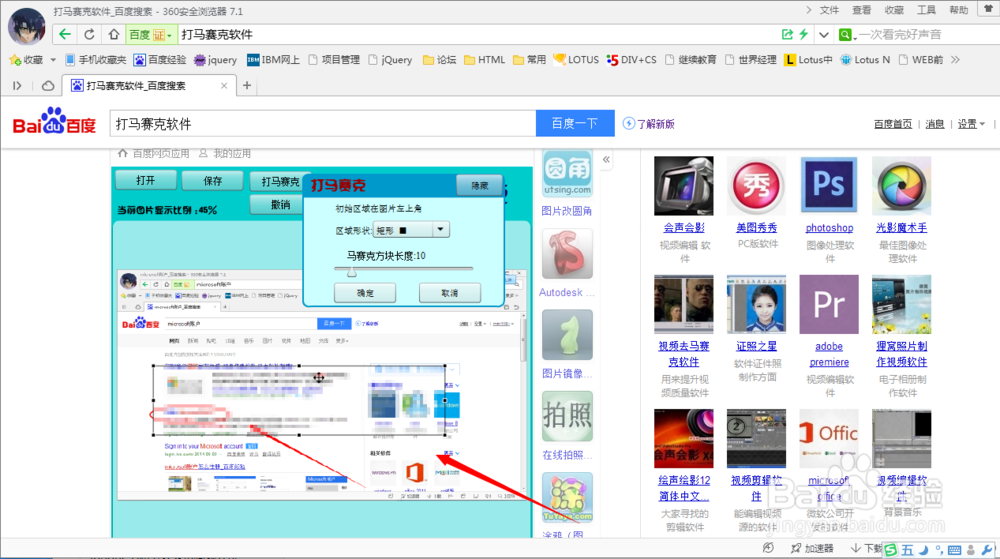Viewport: 1000px width, 559px height.
Task: Open the cloud icon beside the tab
Action: (x=48, y=85)
